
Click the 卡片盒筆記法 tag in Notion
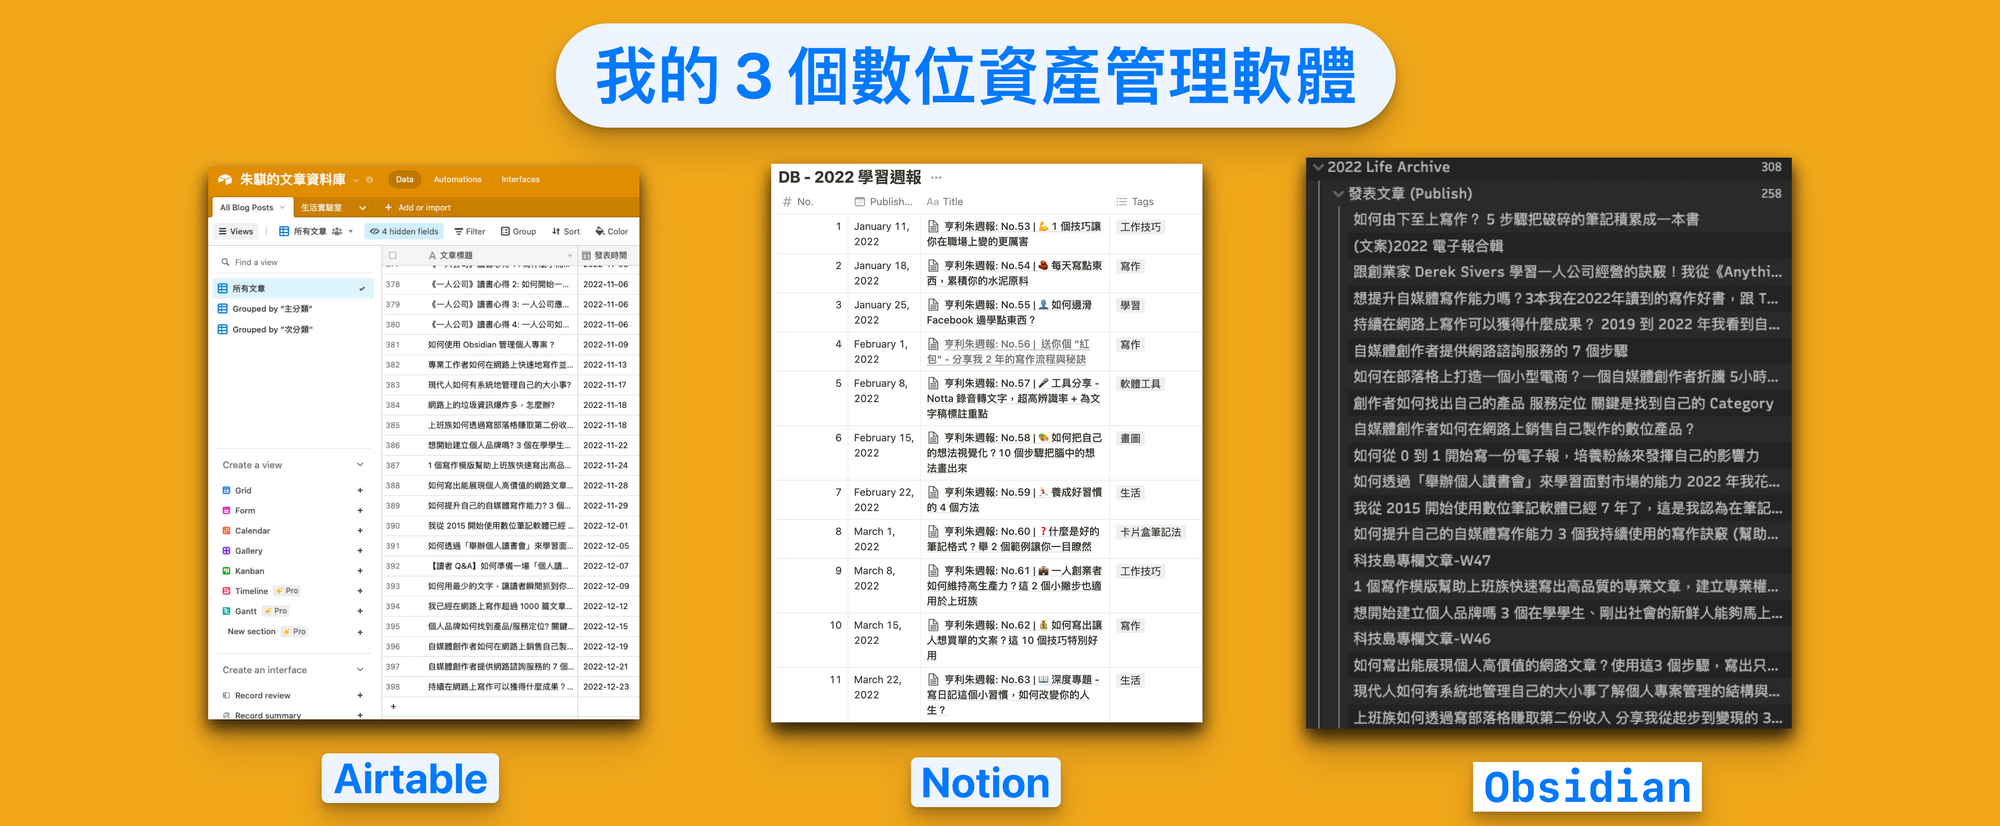1151,532
